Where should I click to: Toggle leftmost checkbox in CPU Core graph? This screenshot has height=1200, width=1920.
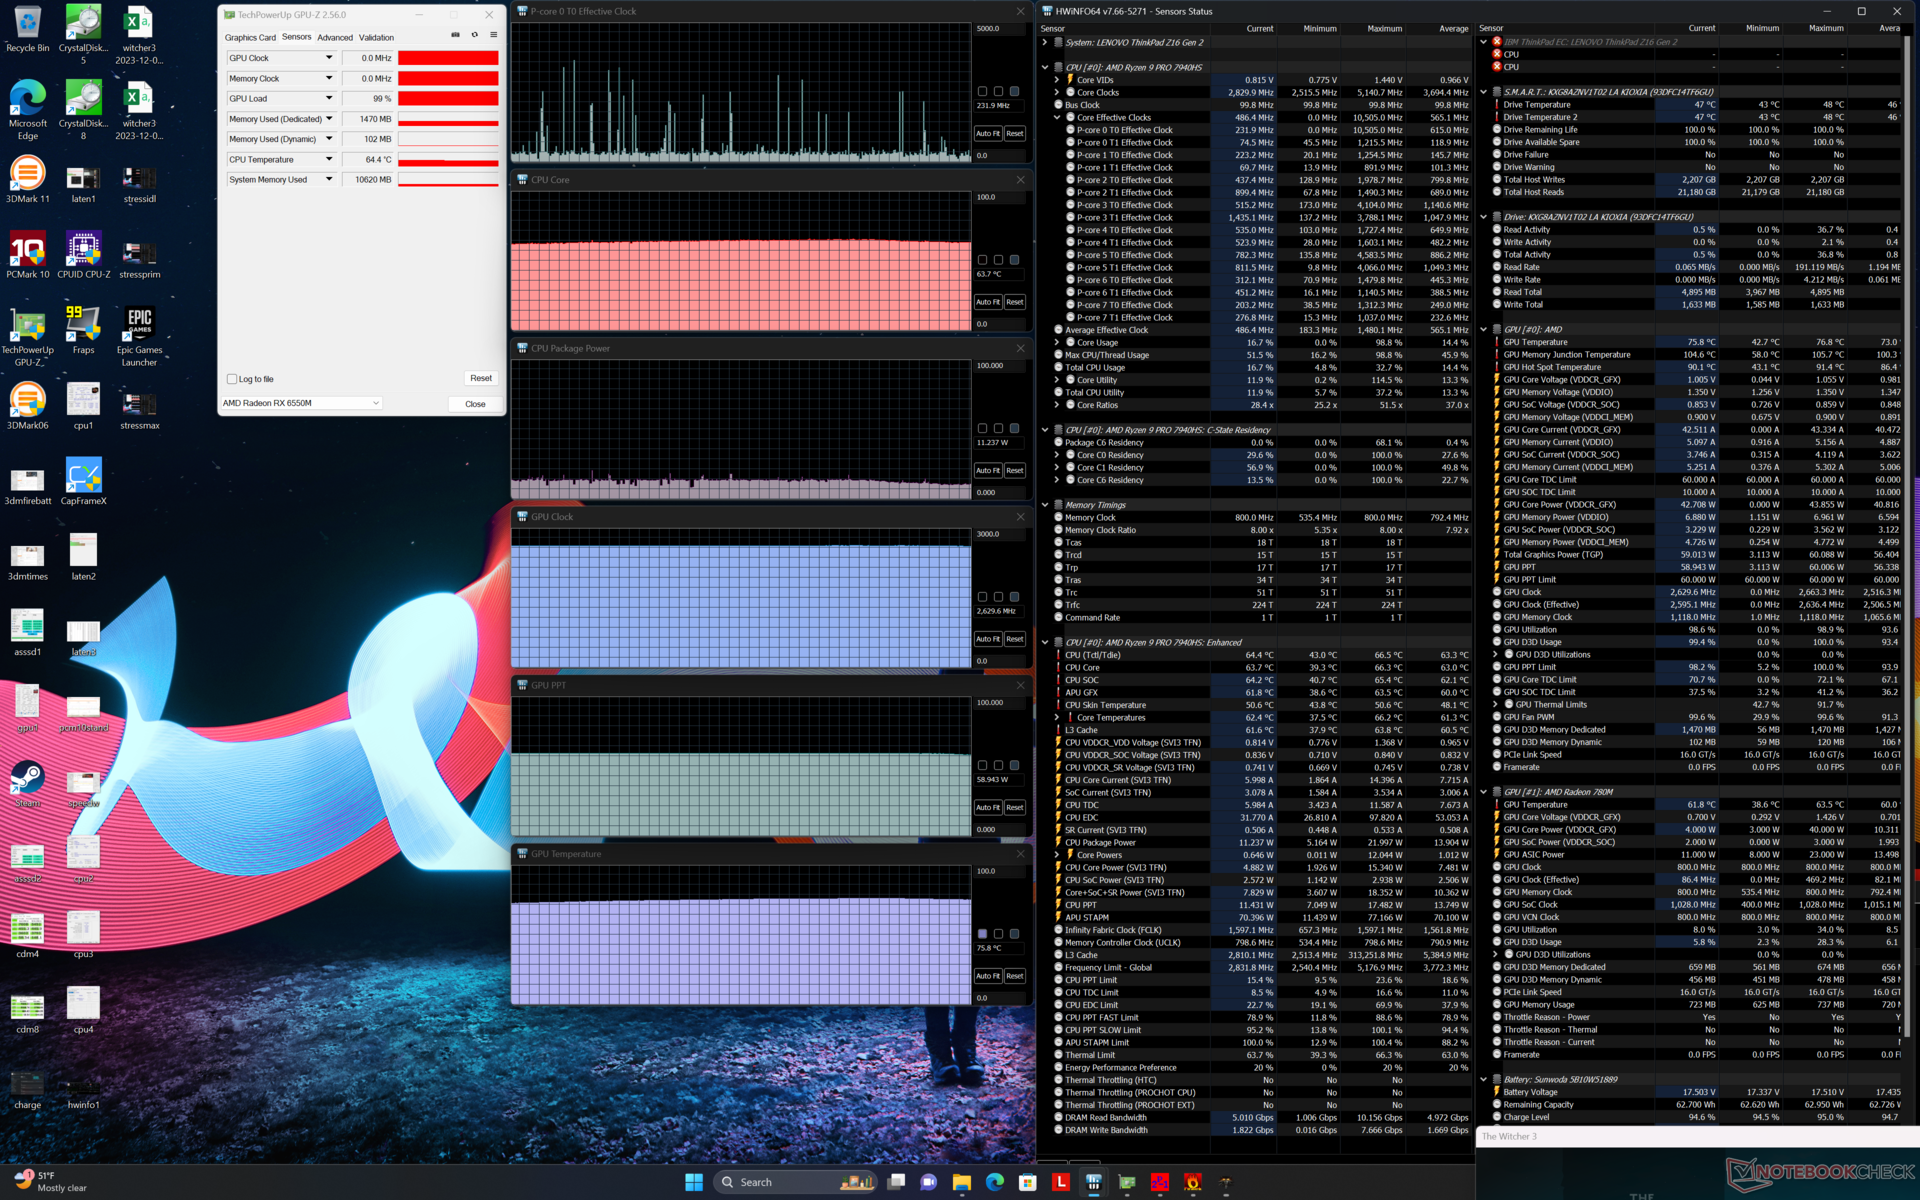click(982, 260)
